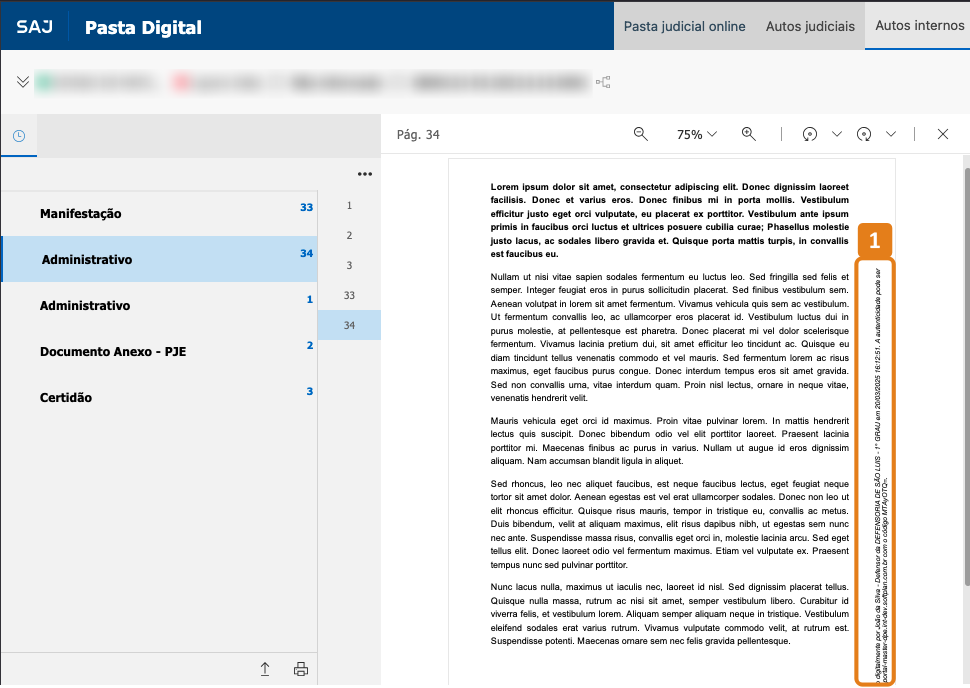The height and width of the screenshot is (688, 970).
Task: Switch to the Autos judiciais tab
Action: click(810, 27)
